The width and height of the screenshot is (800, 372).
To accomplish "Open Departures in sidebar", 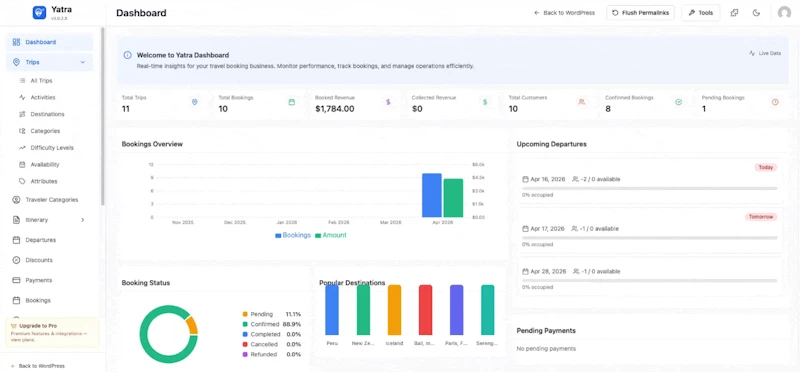I will [x=41, y=240].
